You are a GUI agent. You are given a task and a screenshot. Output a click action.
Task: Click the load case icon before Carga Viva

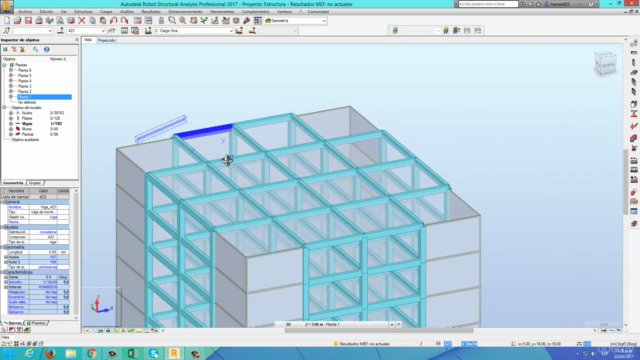[148, 31]
